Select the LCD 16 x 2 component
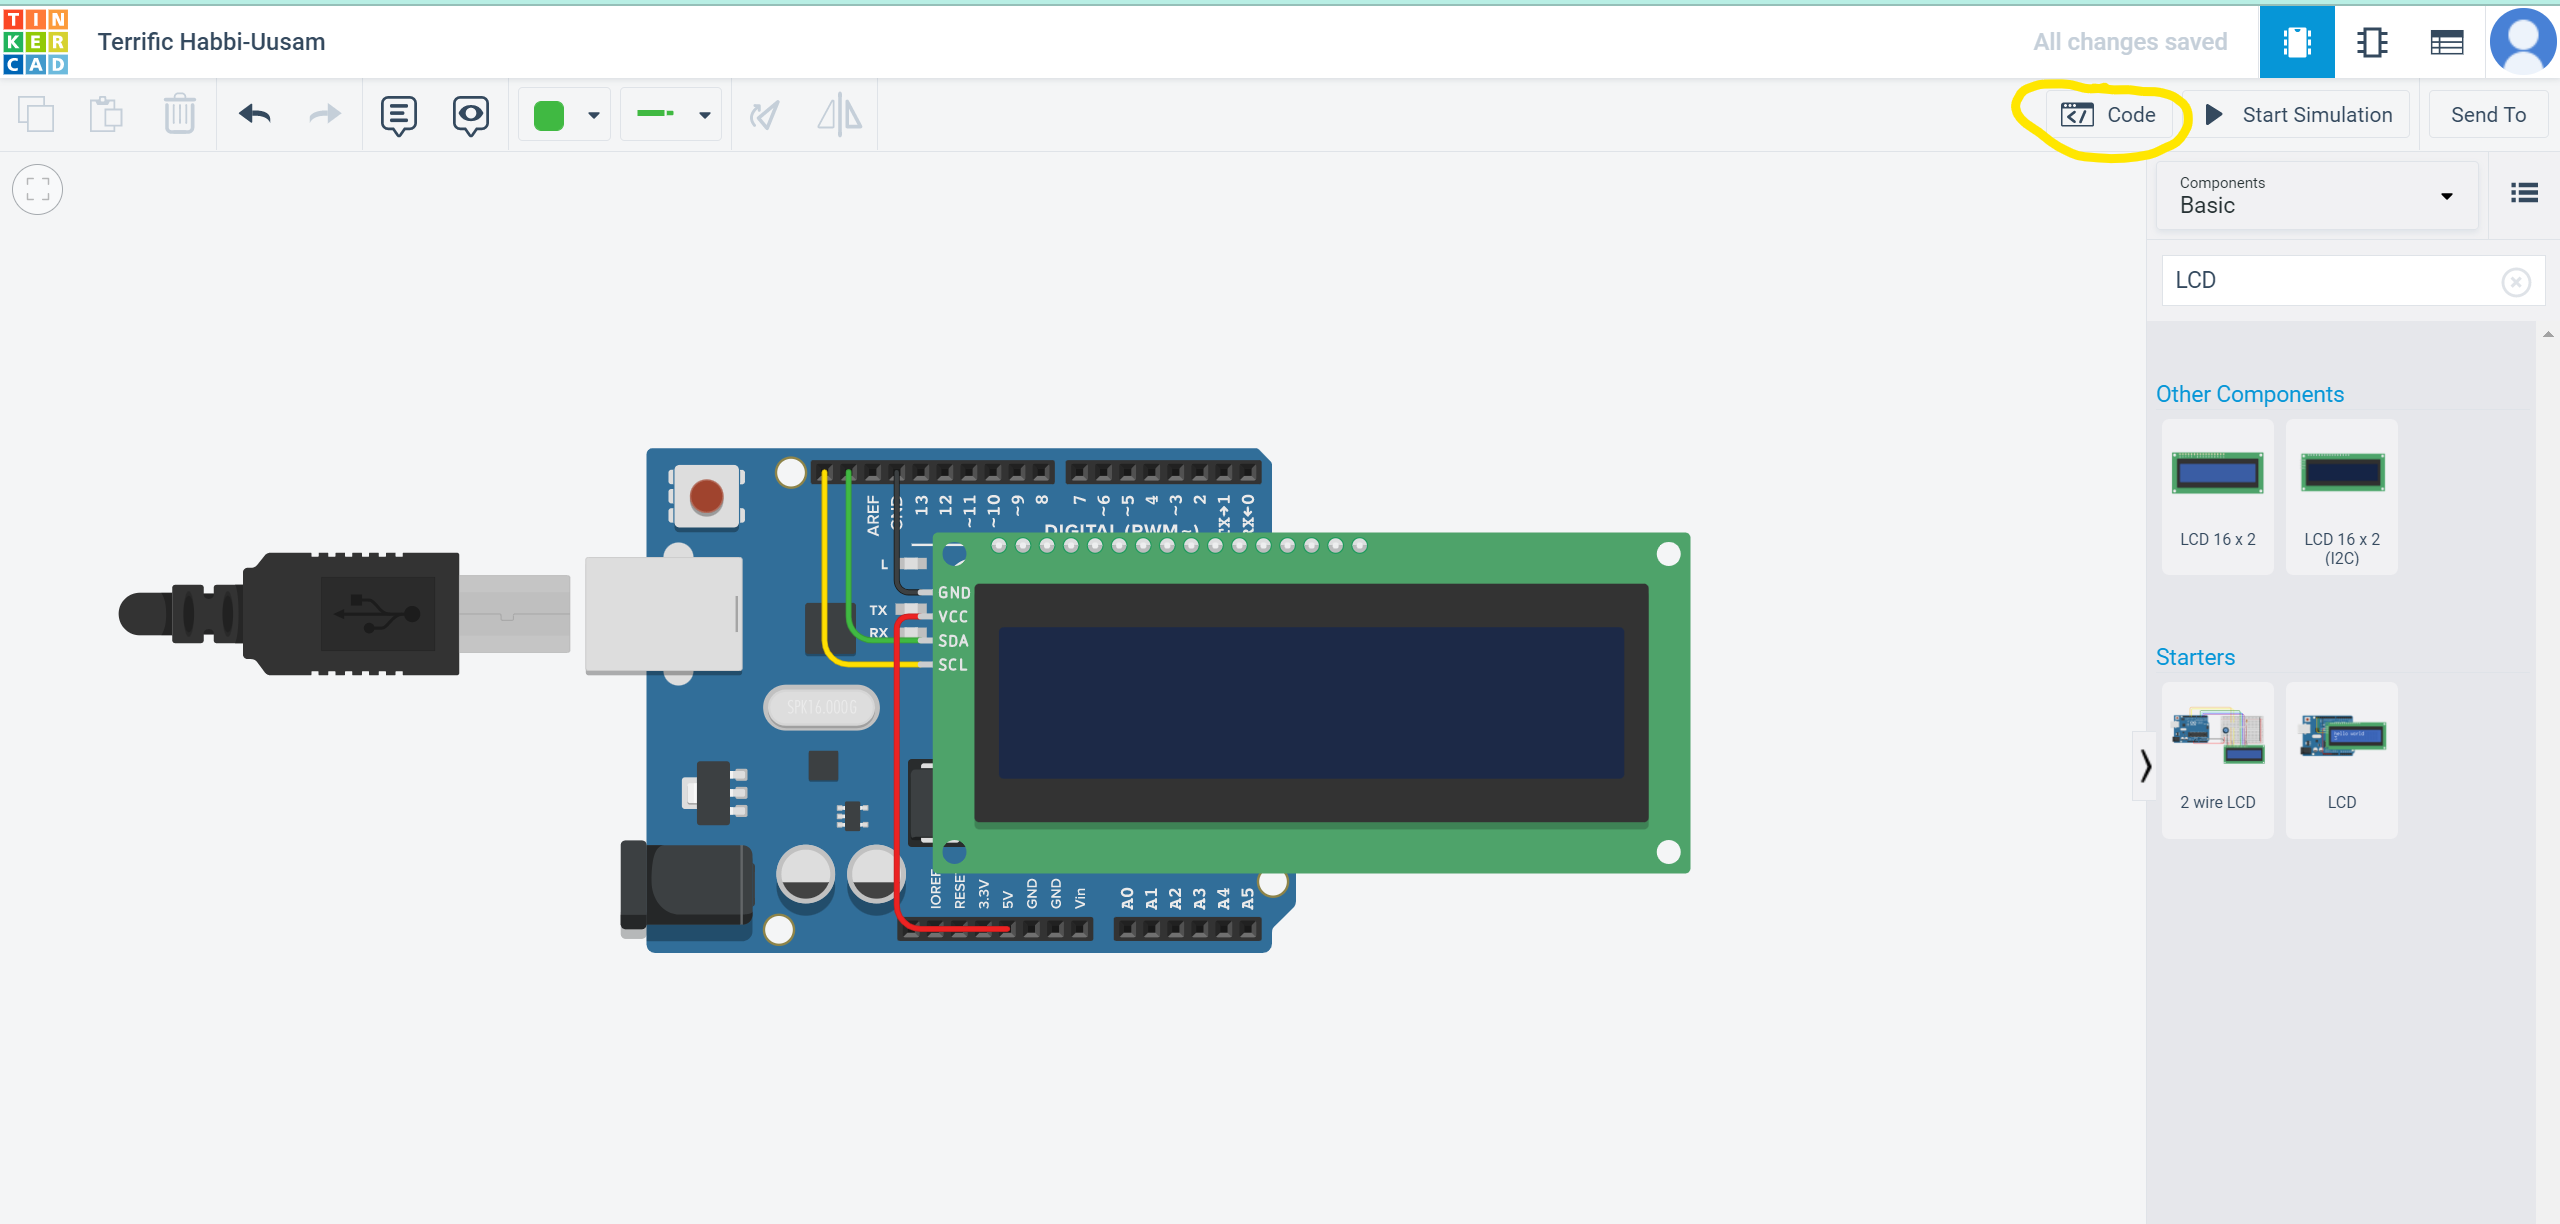The height and width of the screenshot is (1224, 2560). [x=2217, y=497]
